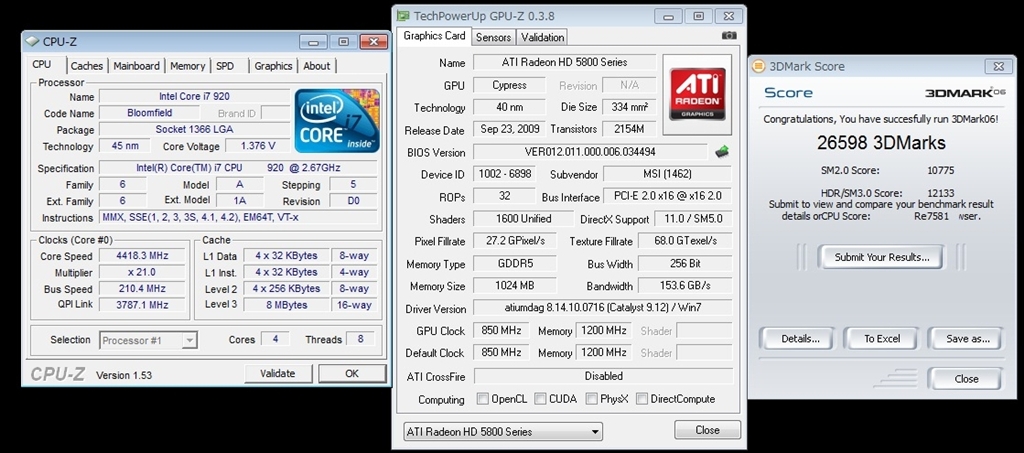Click the Core Speed value 4418.3 MHz
Viewport: 1024px width, 453px height.
point(142,256)
